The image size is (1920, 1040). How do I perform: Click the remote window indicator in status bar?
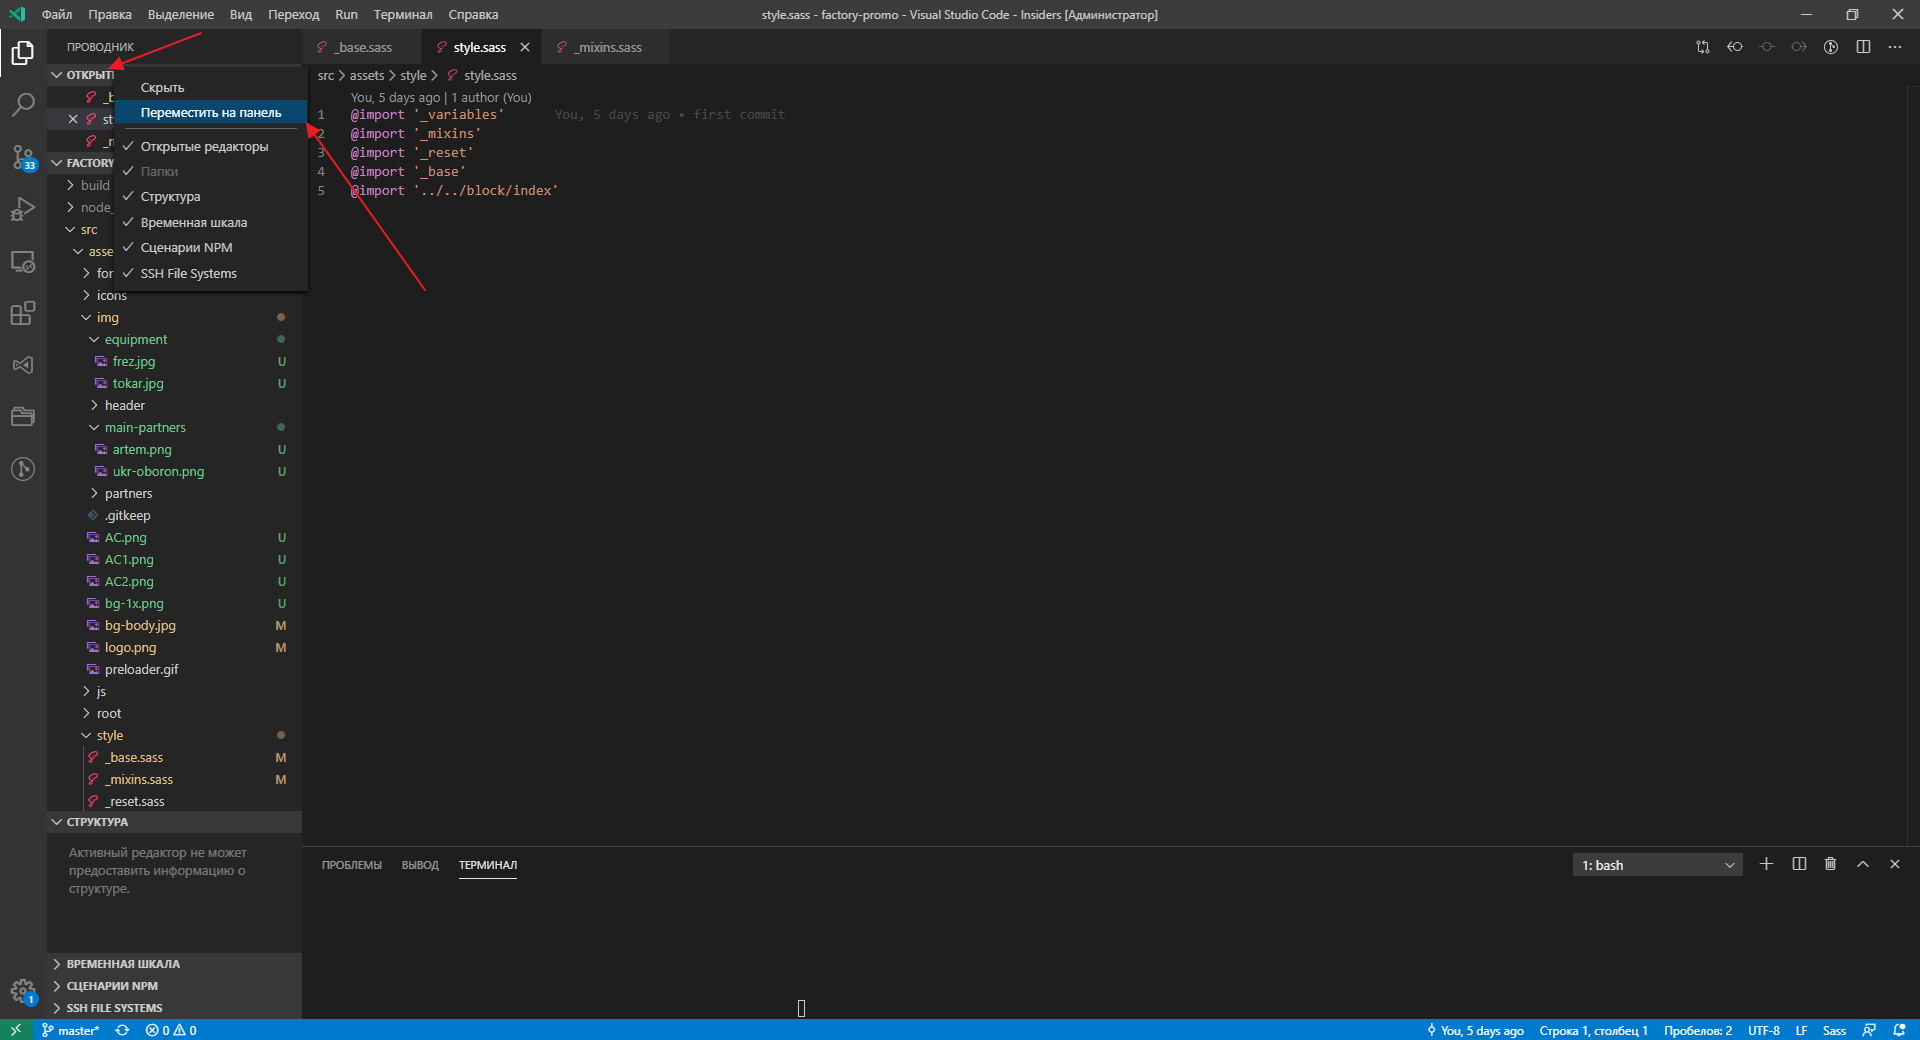coord(16,1030)
